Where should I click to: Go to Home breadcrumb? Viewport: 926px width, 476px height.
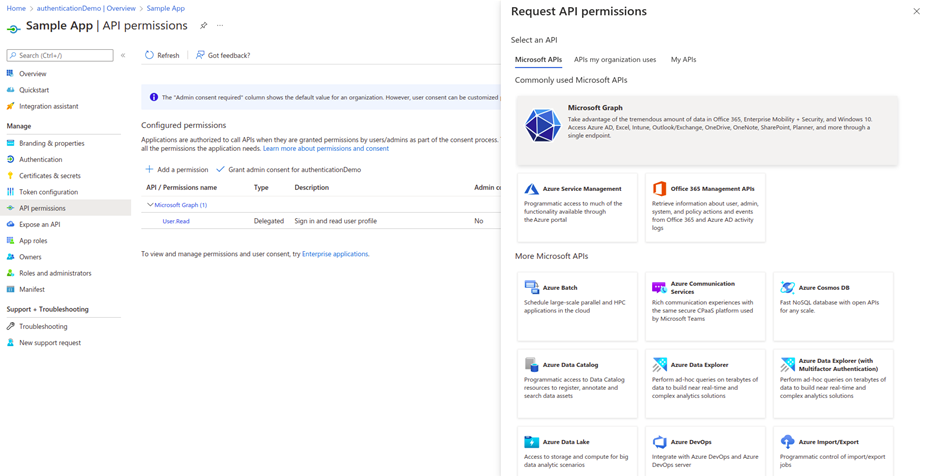[16, 8]
